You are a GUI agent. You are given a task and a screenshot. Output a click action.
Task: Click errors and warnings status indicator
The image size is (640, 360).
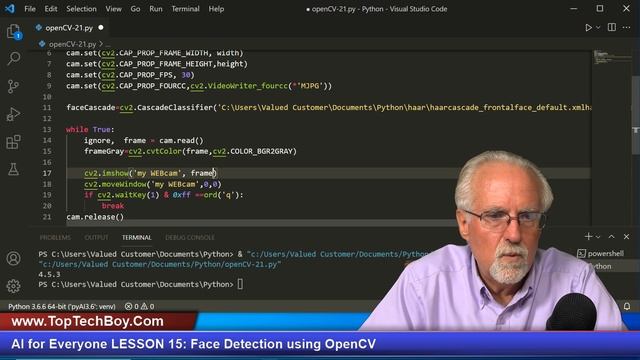click(x=139, y=306)
